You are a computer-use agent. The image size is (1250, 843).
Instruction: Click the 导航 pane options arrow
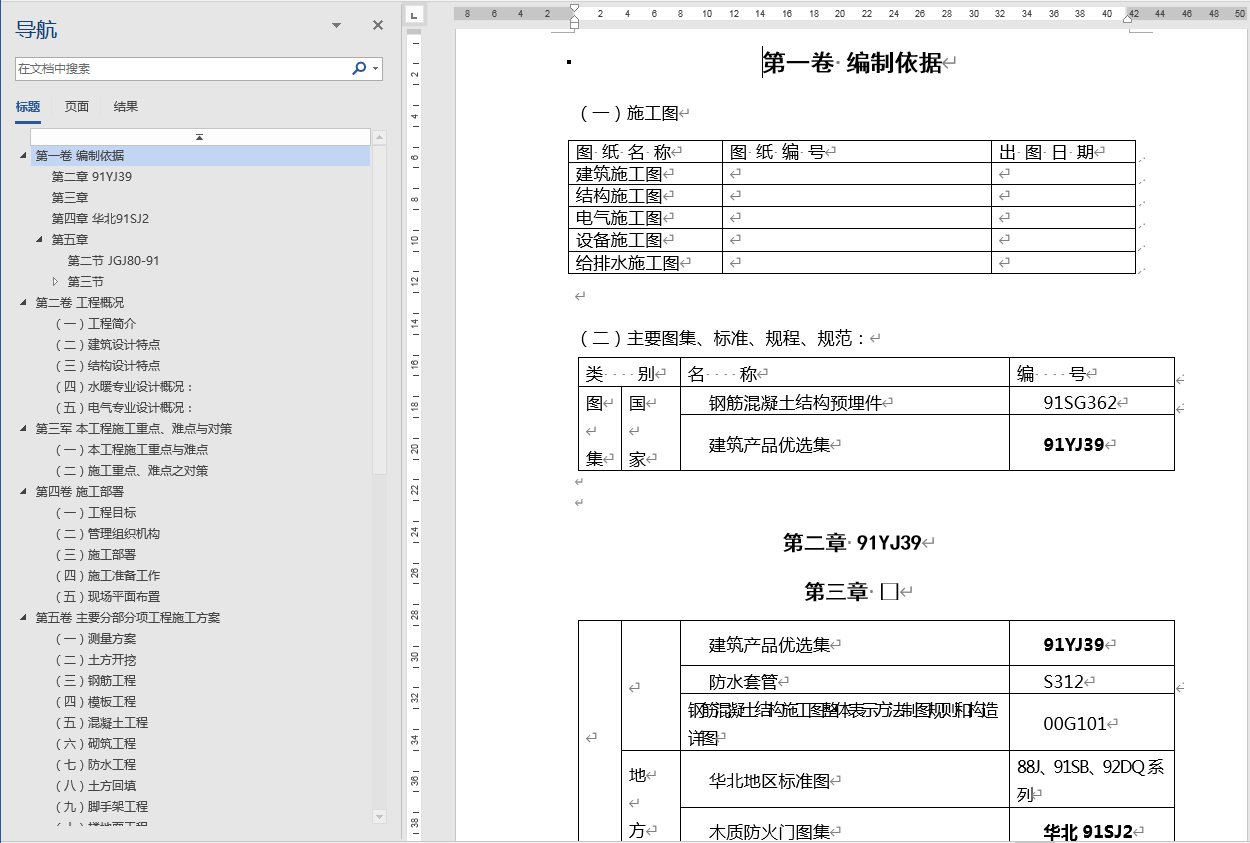click(334, 24)
